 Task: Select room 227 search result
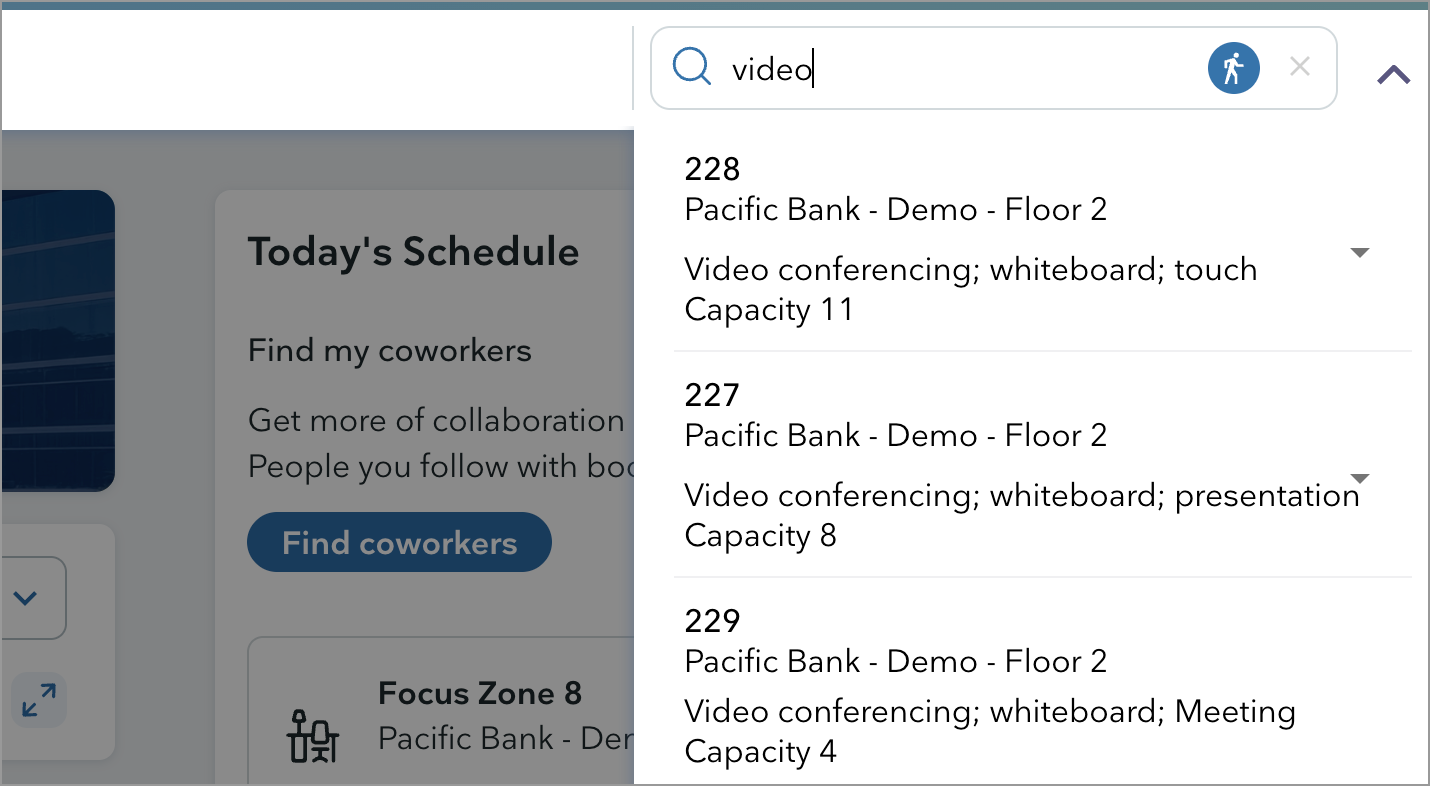pos(1043,465)
